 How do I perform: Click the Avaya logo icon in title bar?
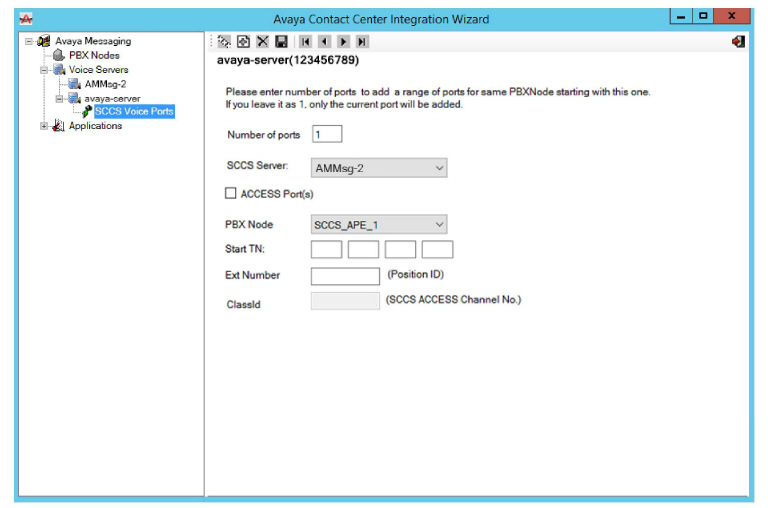(x=25, y=19)
